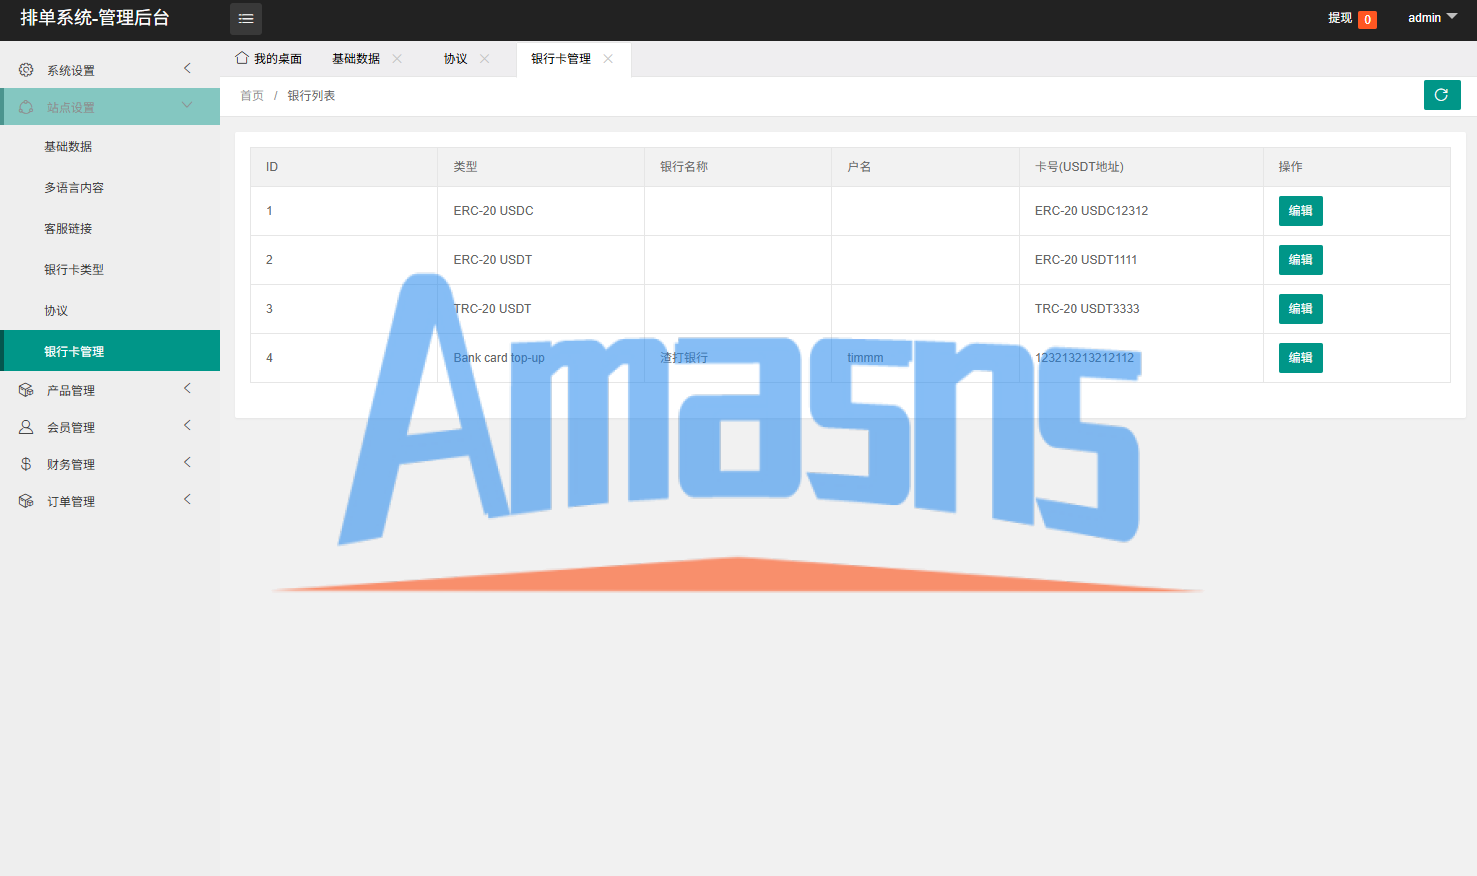Open 银行卡类型 in the sidebar
This screenshot has width=1477, height=876.
click(x=110, y=269)
